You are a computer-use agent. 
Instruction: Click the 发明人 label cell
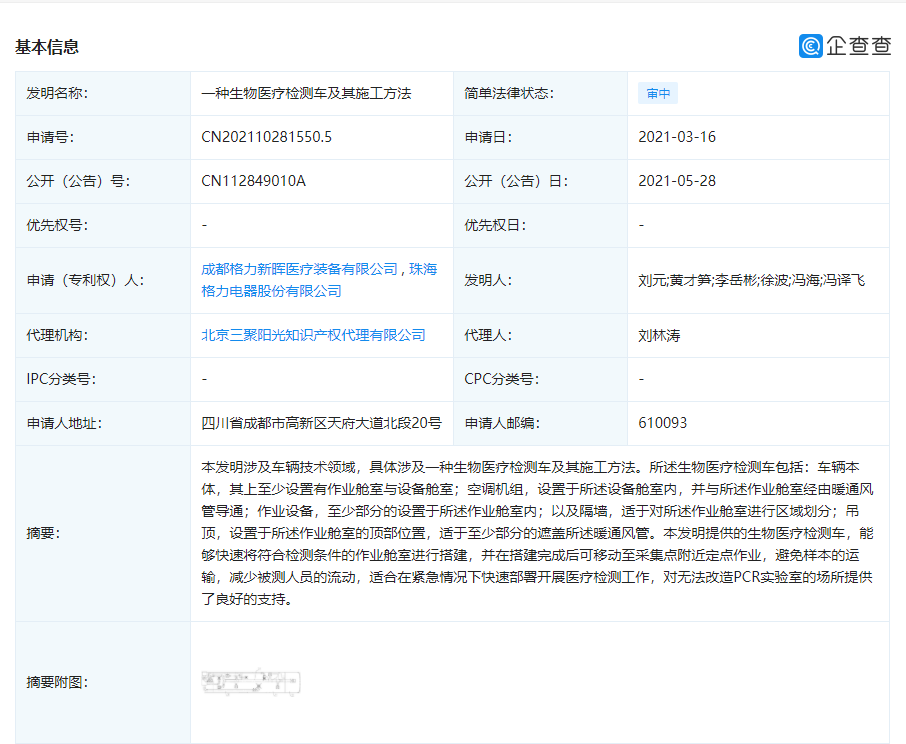(540, 281)
